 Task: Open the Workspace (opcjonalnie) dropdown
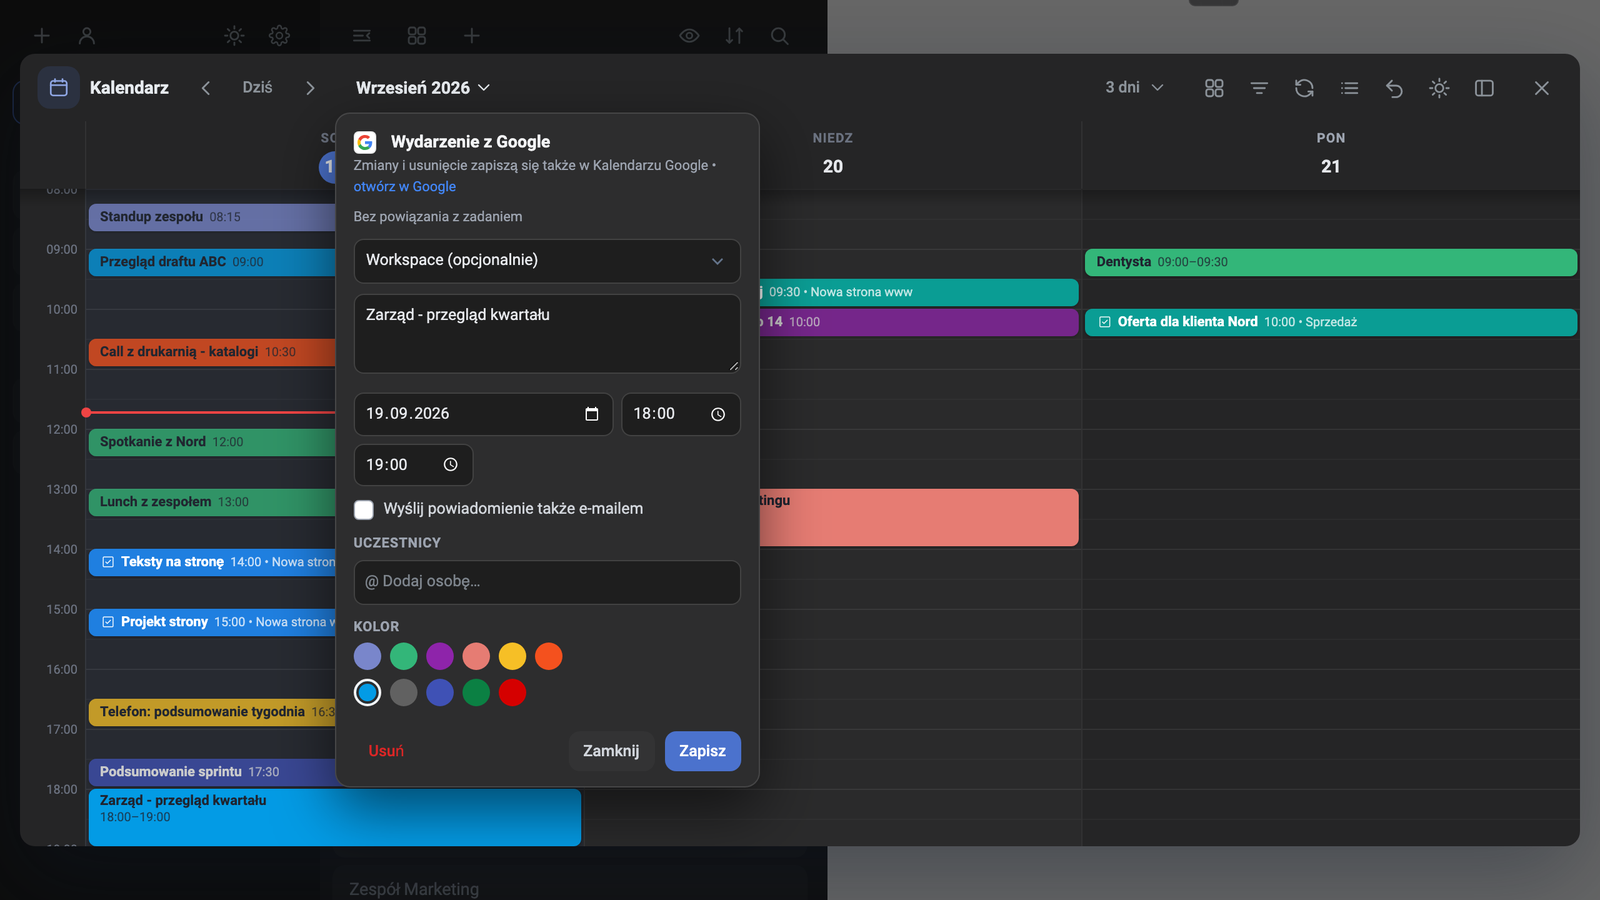tap(547, 261)
